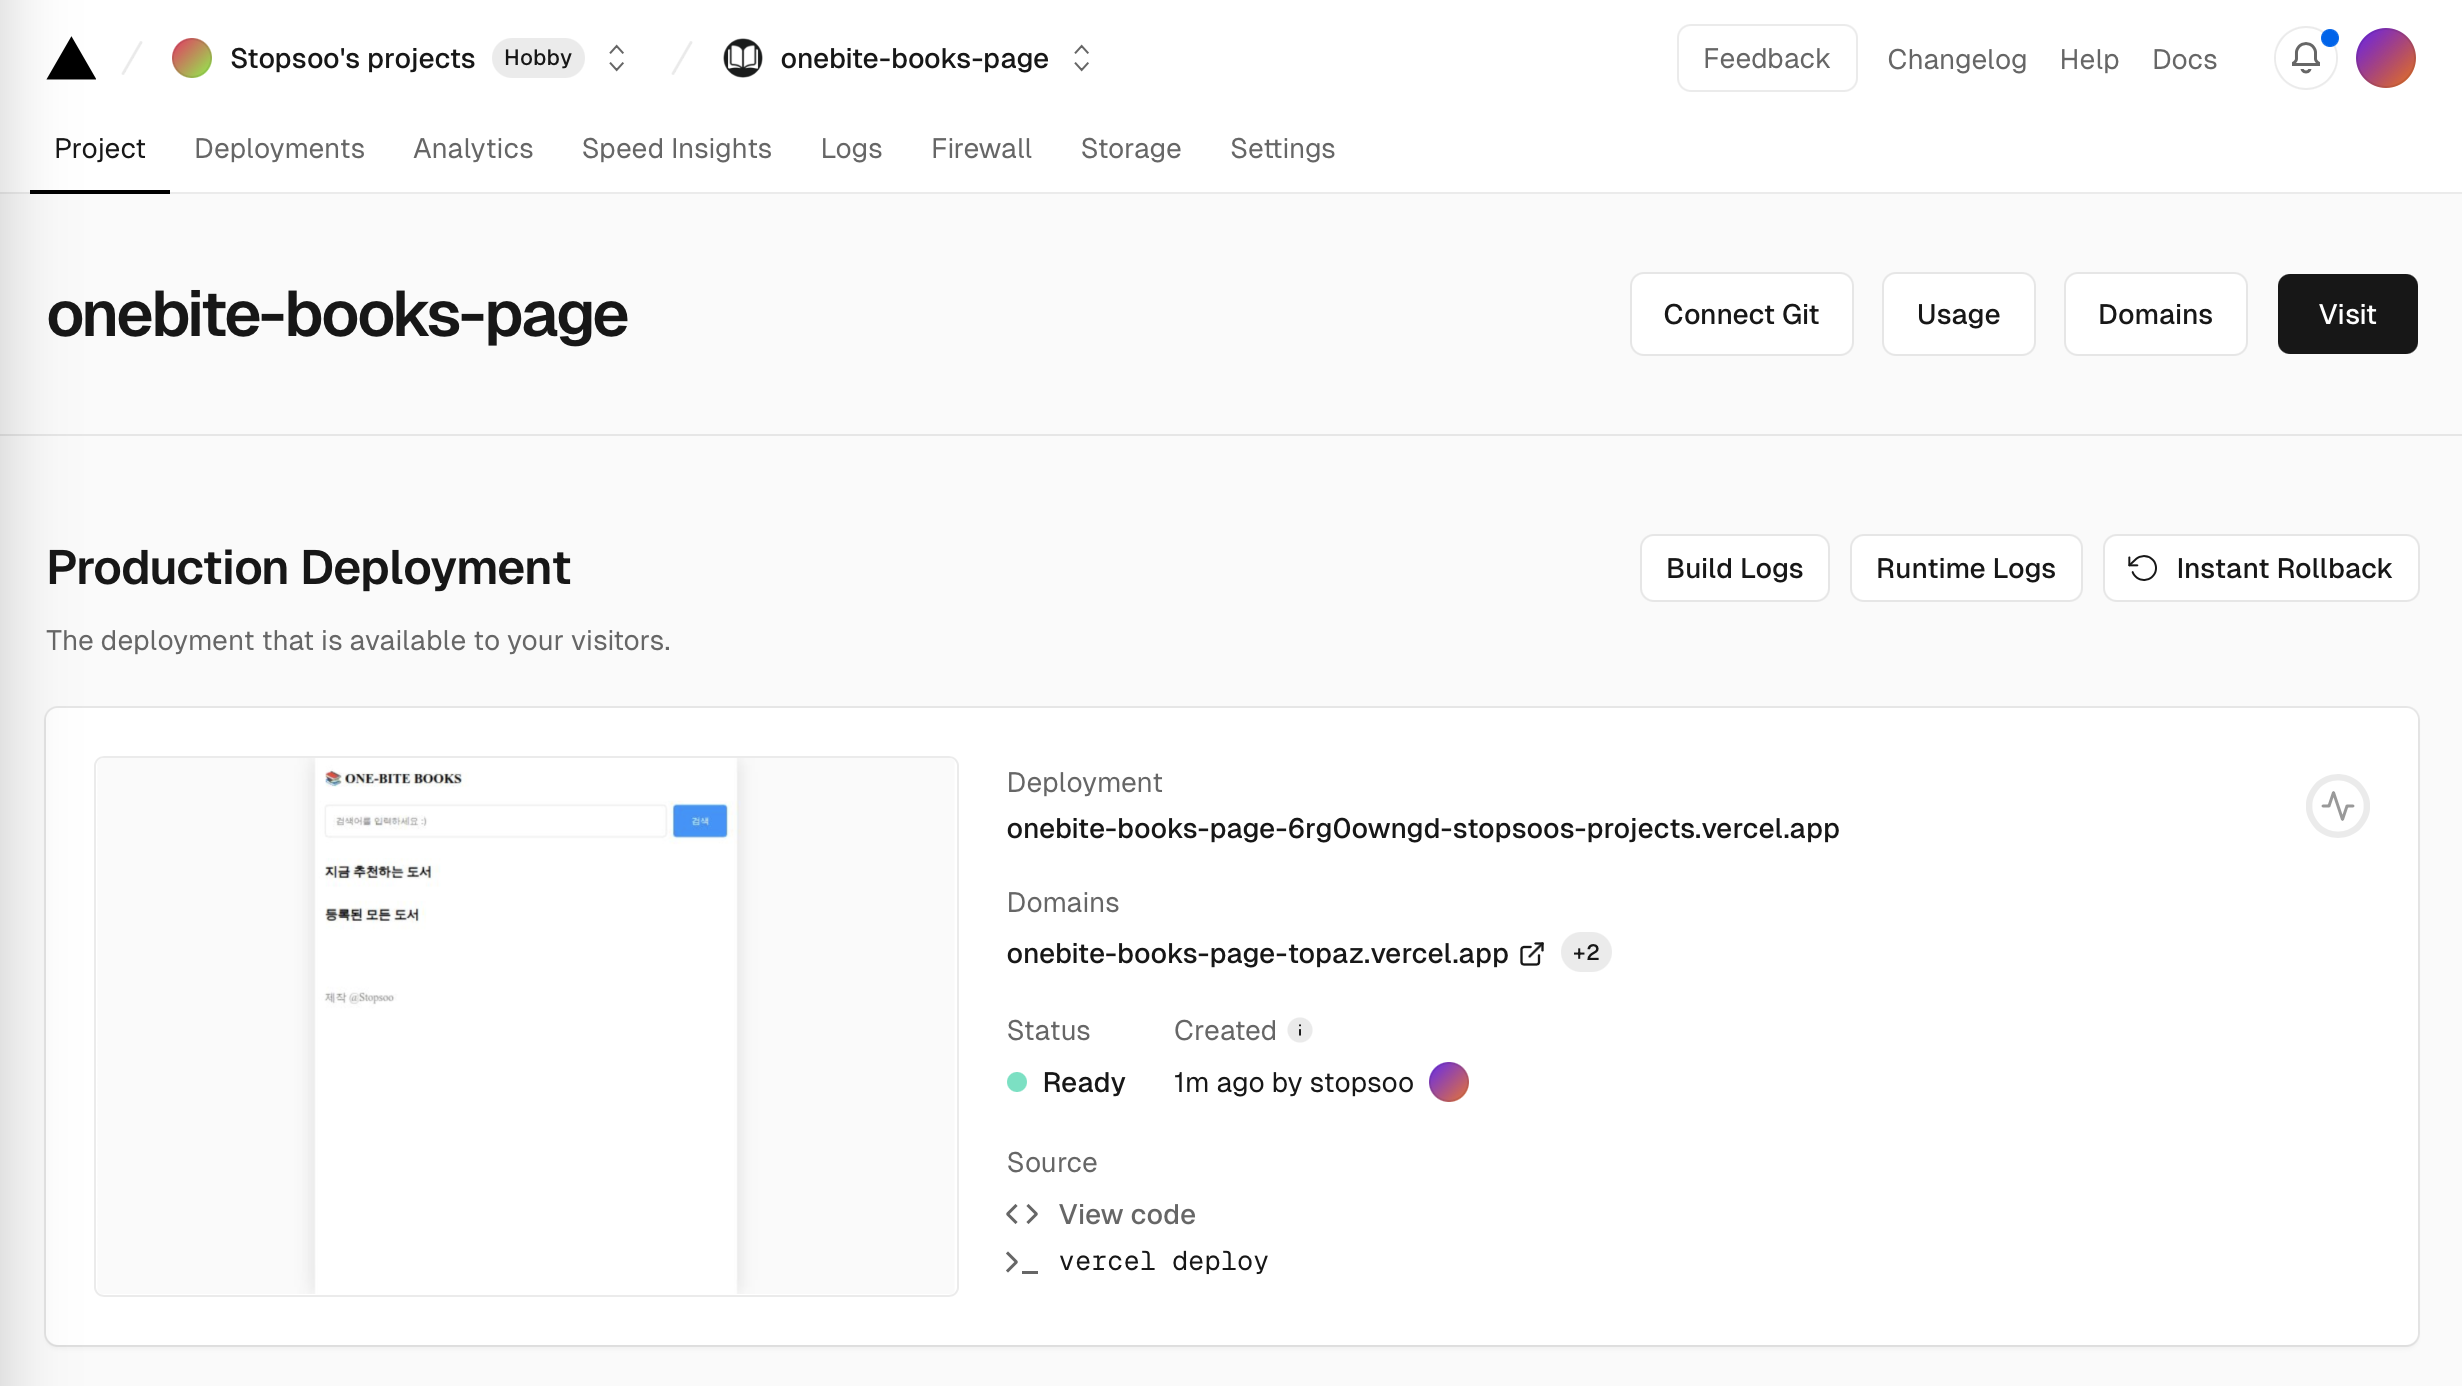
Task: Click the Stopsoo's projects team name
Action: [x=352, y=58]
